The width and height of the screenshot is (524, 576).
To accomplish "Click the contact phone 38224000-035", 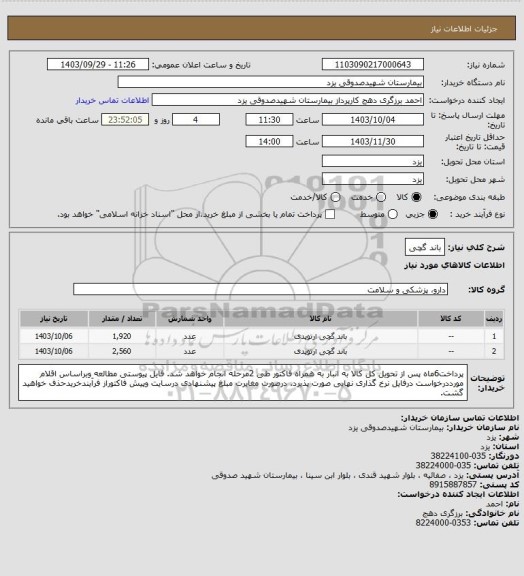I will tap(443, 465).
